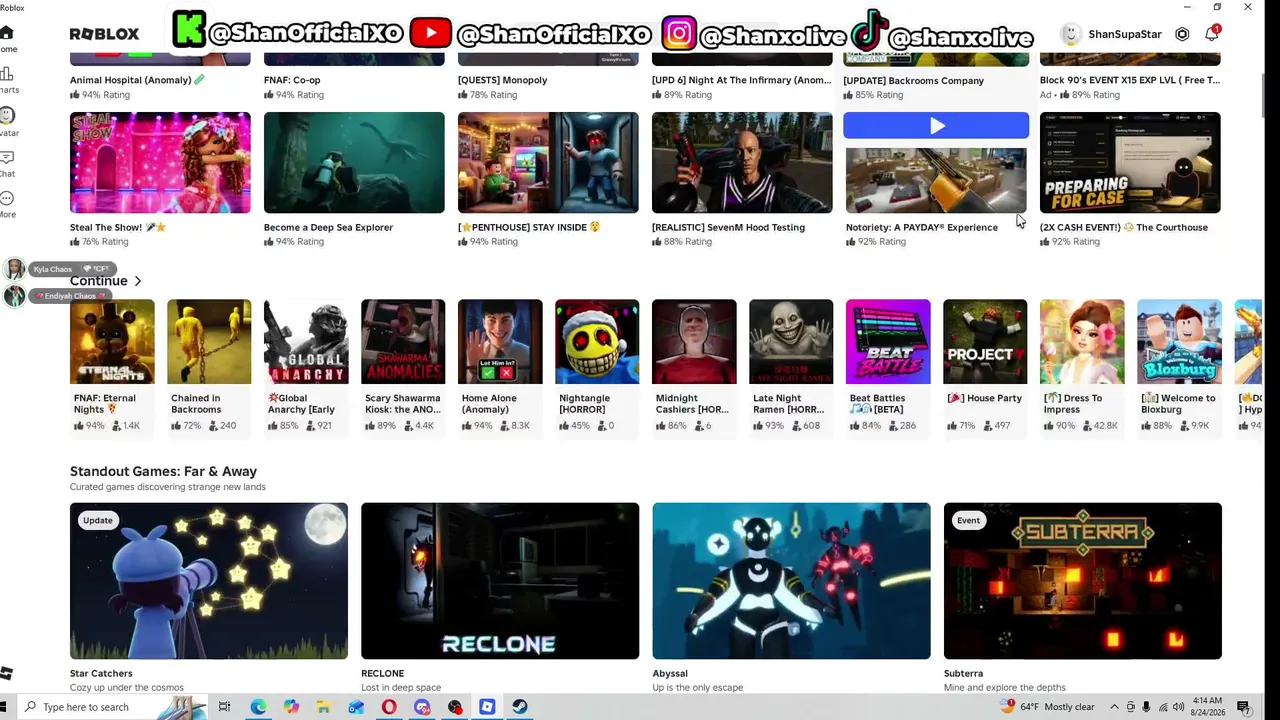Open Outlook from the taskbar
The height and width of the screenshot is (720, 1280).
click(356, 707)
